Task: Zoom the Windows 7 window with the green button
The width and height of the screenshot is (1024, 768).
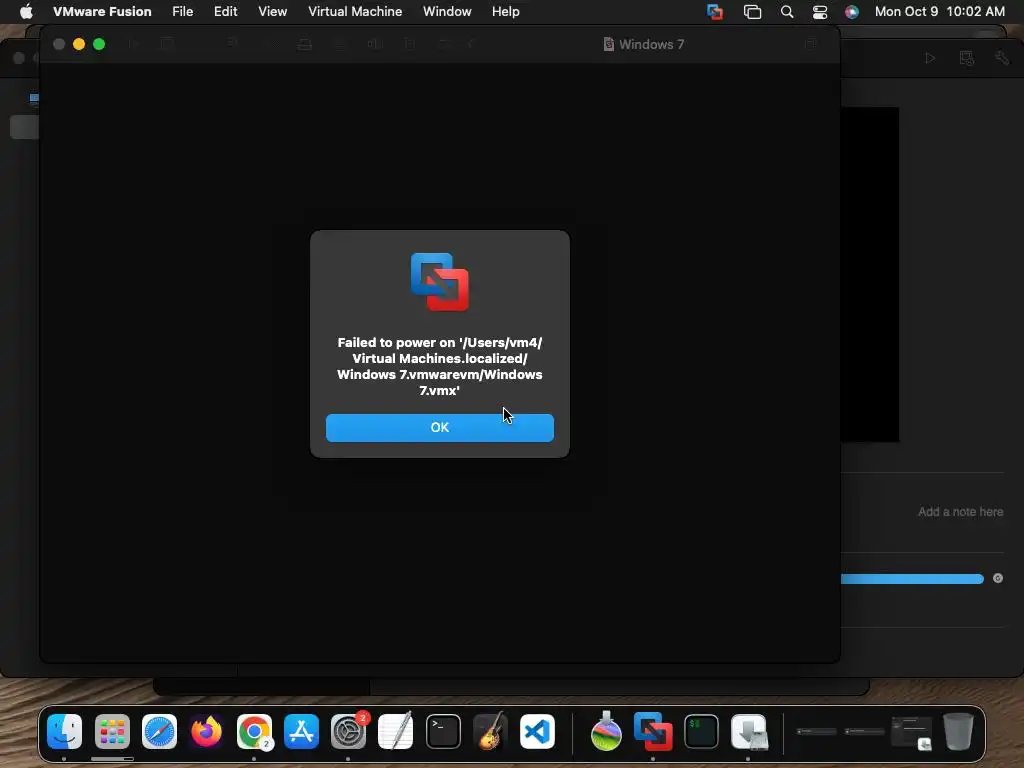Action: 99,44
